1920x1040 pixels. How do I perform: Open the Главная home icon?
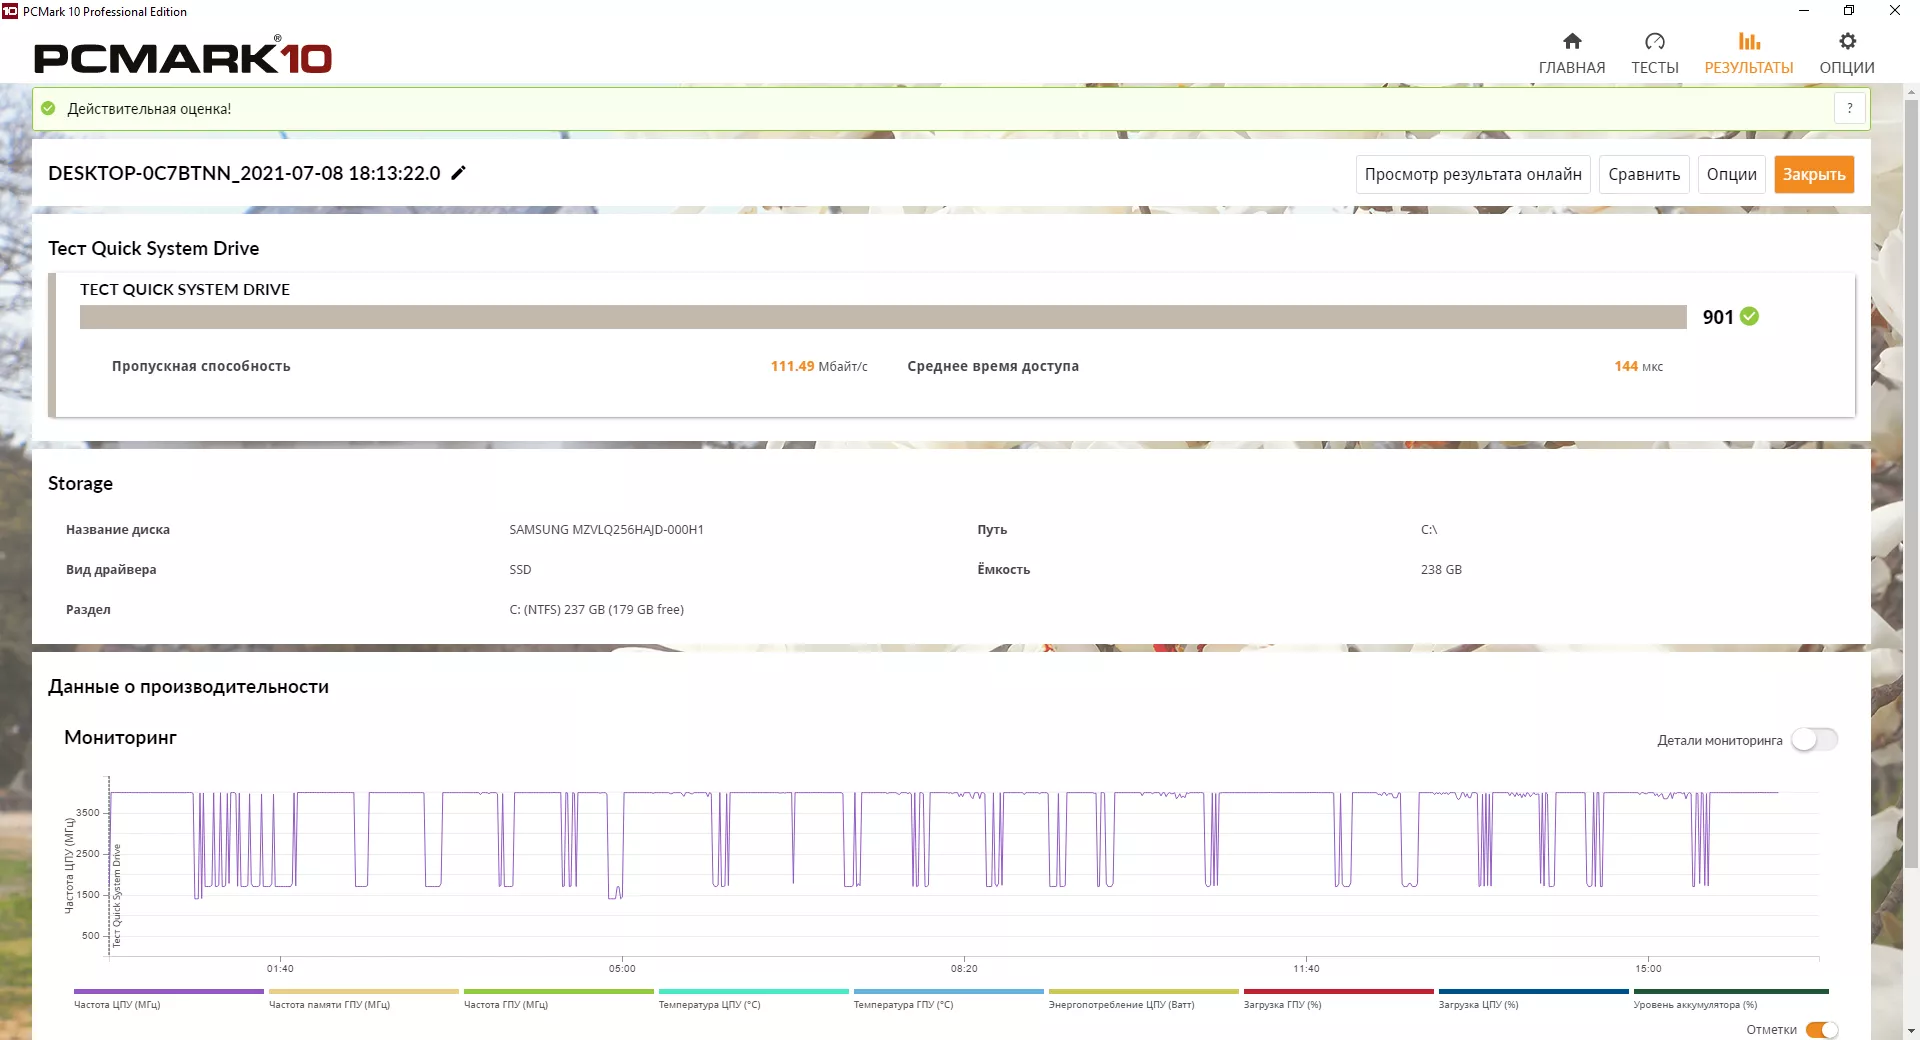point(1572,41)
